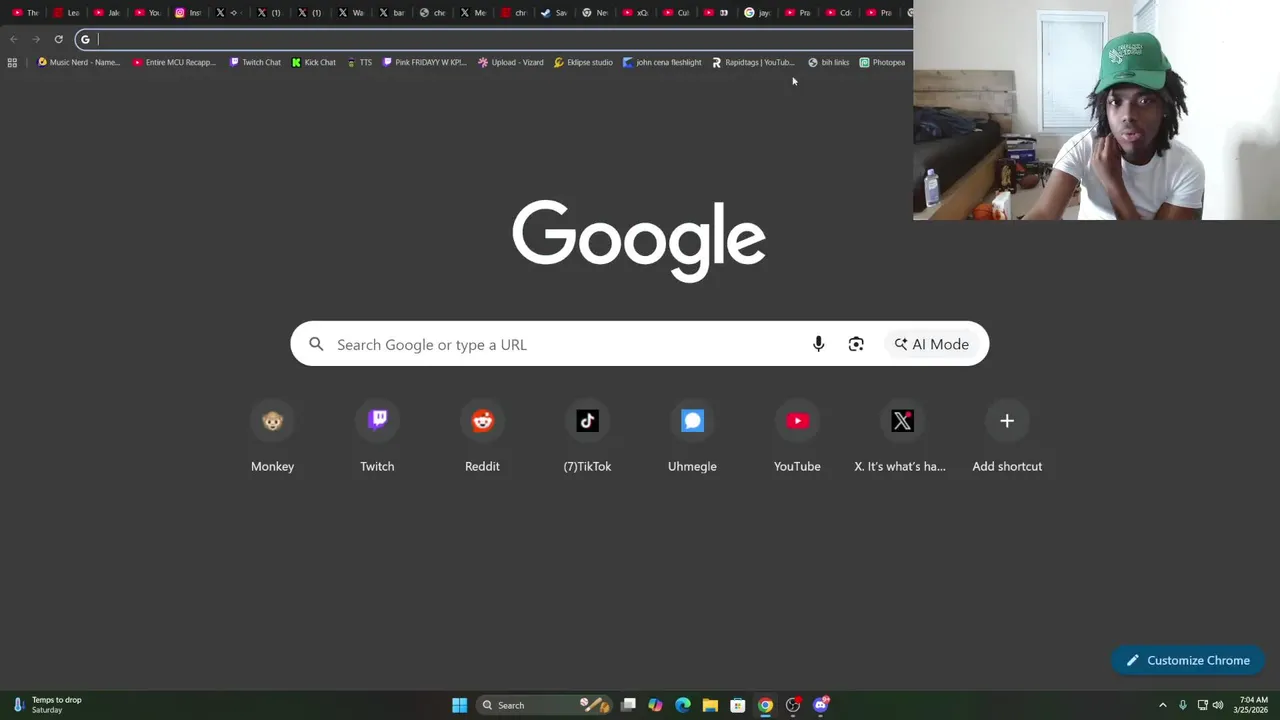Open the YouTube shortcut tile
The height and width of the screenshot is (720, 1280).
coord(797,437)
